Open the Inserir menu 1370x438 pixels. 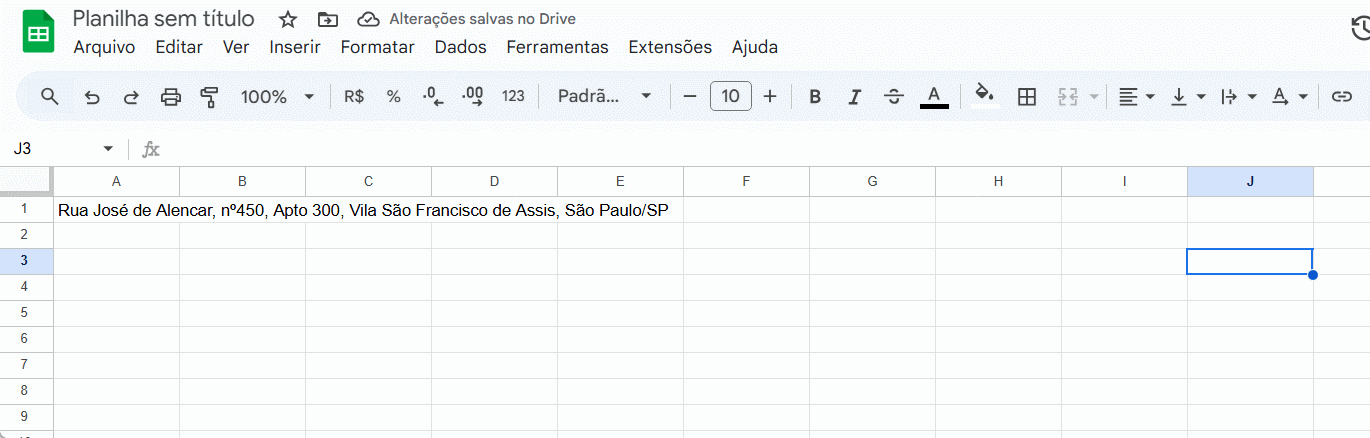click(294, 47)
